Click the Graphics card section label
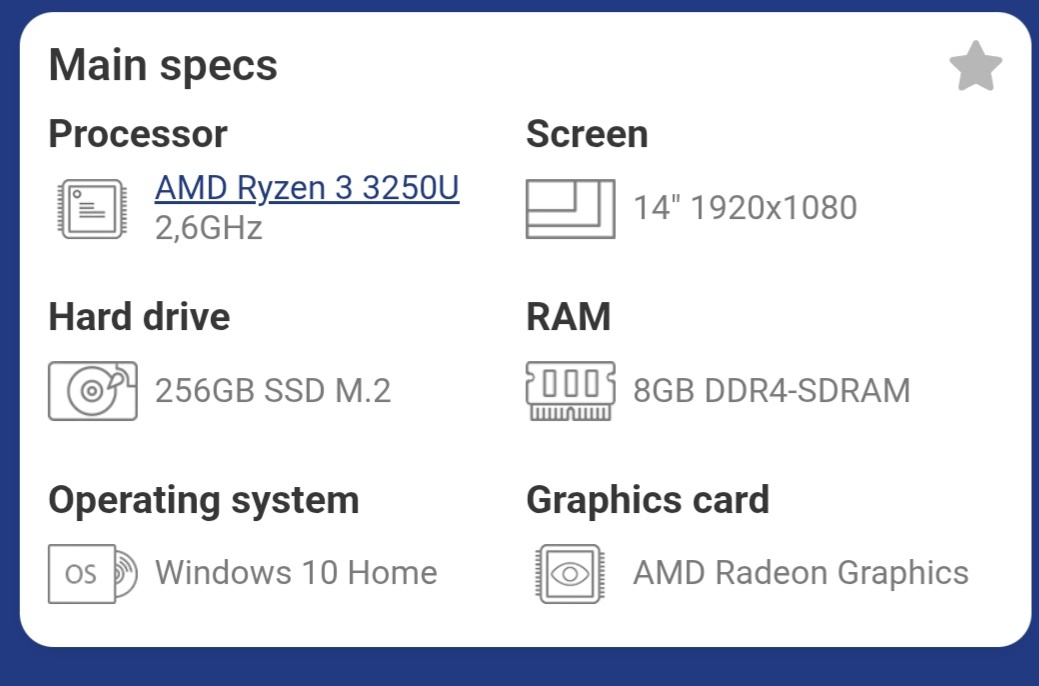Viewport: 1039px width, 686px height. tap(648, 499)
